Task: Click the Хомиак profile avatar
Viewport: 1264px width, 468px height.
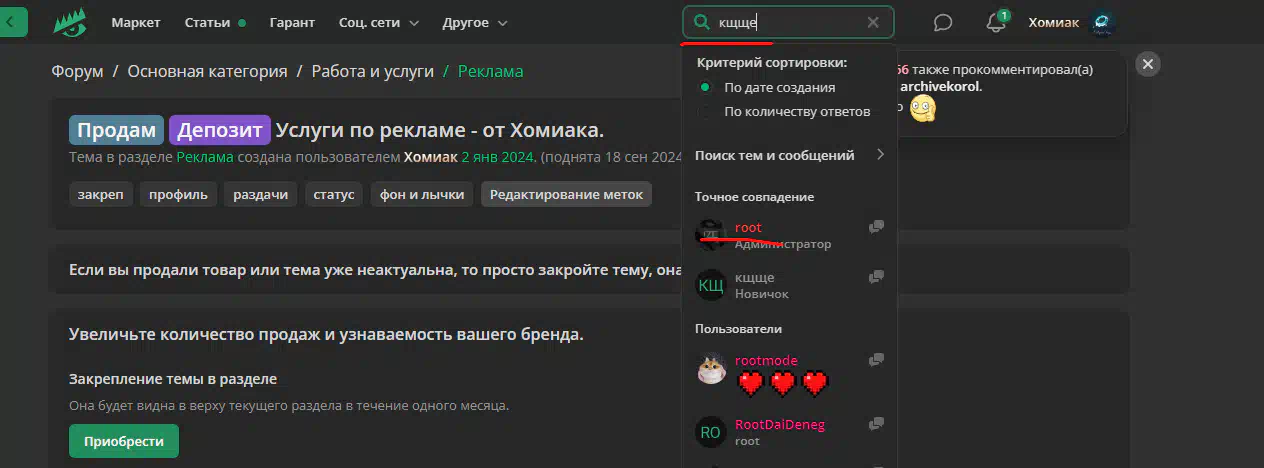Action: pyautogui.click(x=1101, y=22)
